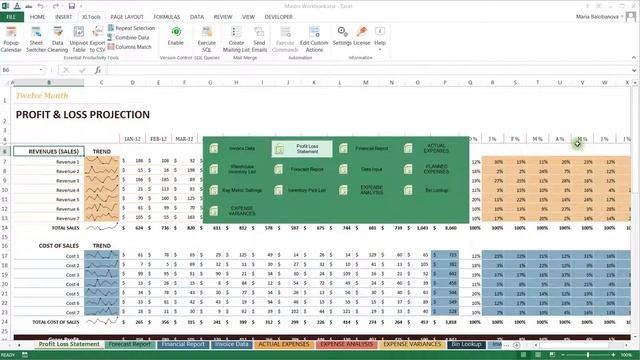
Task: Open the Columns Match tool
Action: tap(130, 47)
